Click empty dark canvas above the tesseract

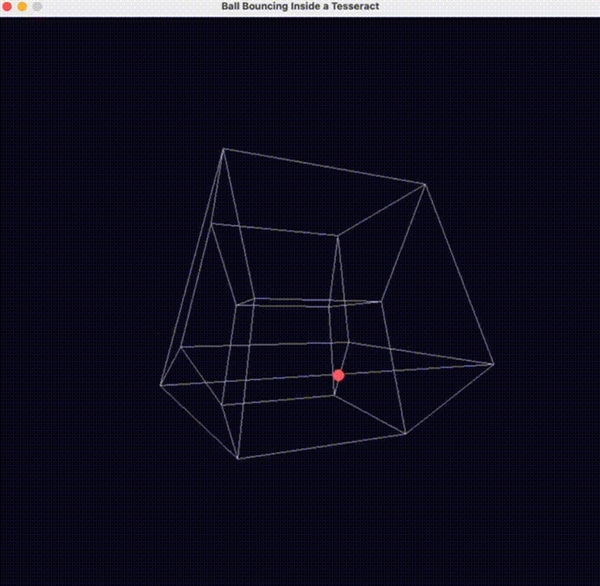point(300,80)
